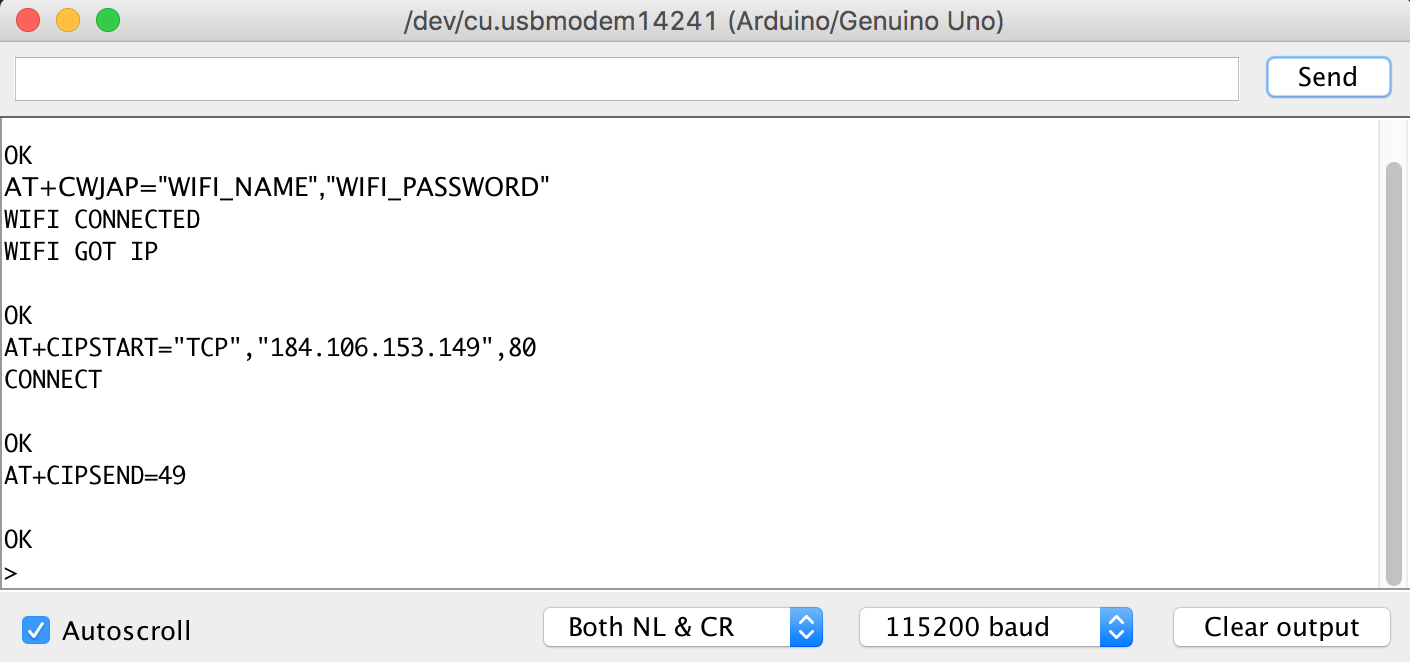Disable the Autoscroll checkbox
The height and width of the screenshot is (662, 1410).
pos(36,630)
